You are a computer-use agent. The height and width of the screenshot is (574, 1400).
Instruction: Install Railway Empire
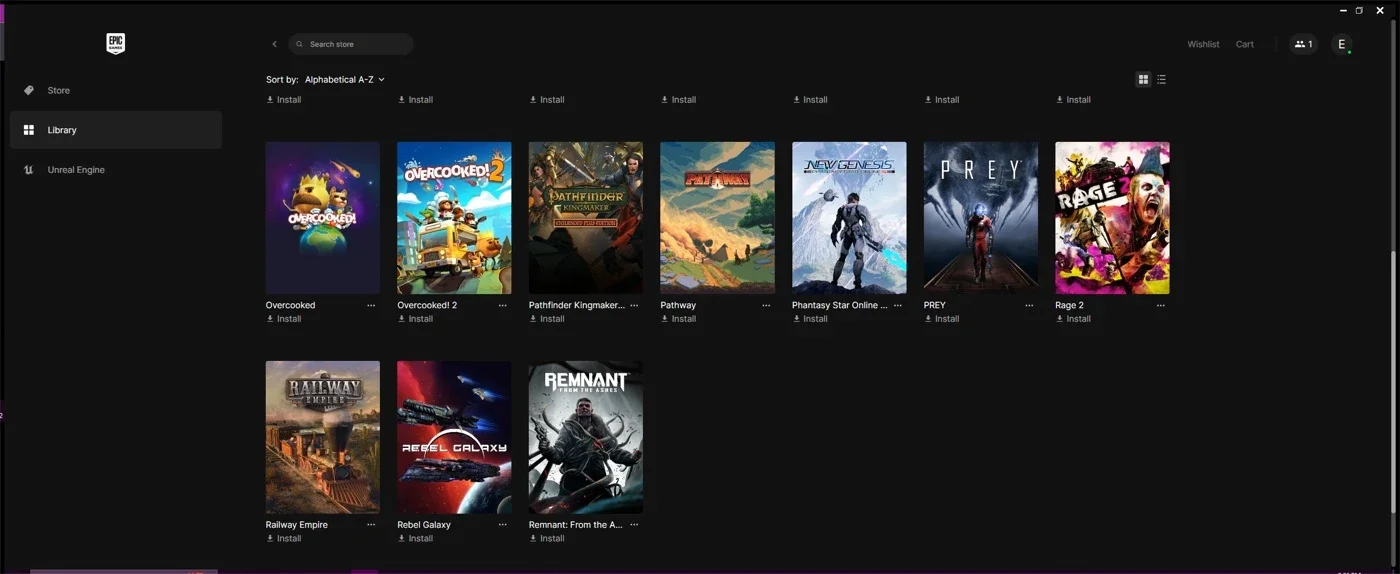pyautogui.click(x=284, y=538)
